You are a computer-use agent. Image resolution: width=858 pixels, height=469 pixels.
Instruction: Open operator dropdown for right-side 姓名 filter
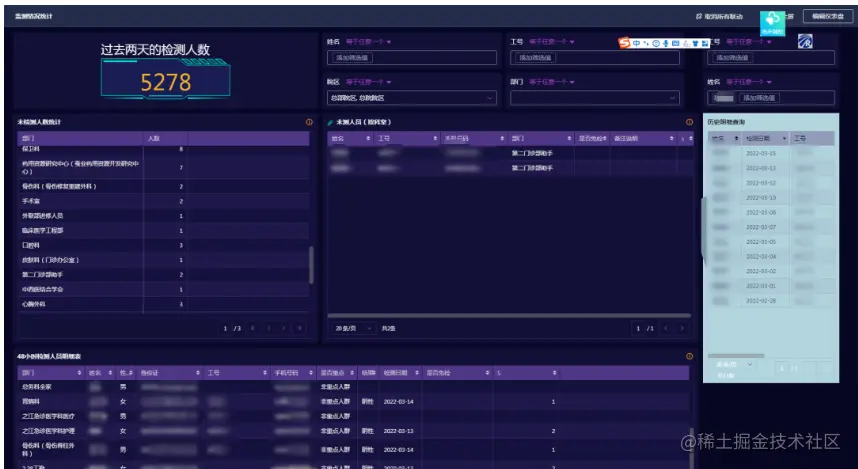(749, 82)
